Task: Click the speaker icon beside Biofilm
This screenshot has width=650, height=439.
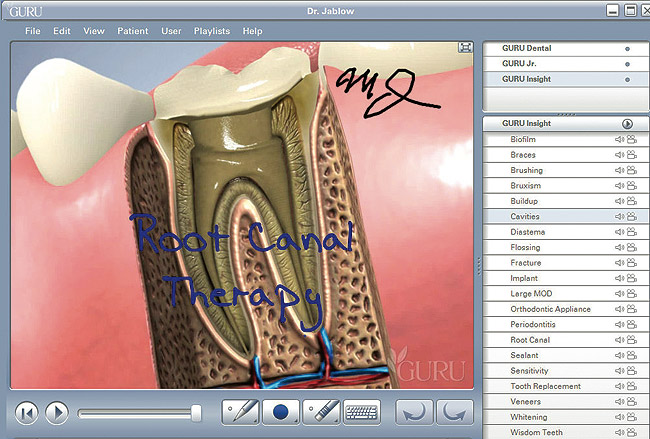Action: point(620,140)
